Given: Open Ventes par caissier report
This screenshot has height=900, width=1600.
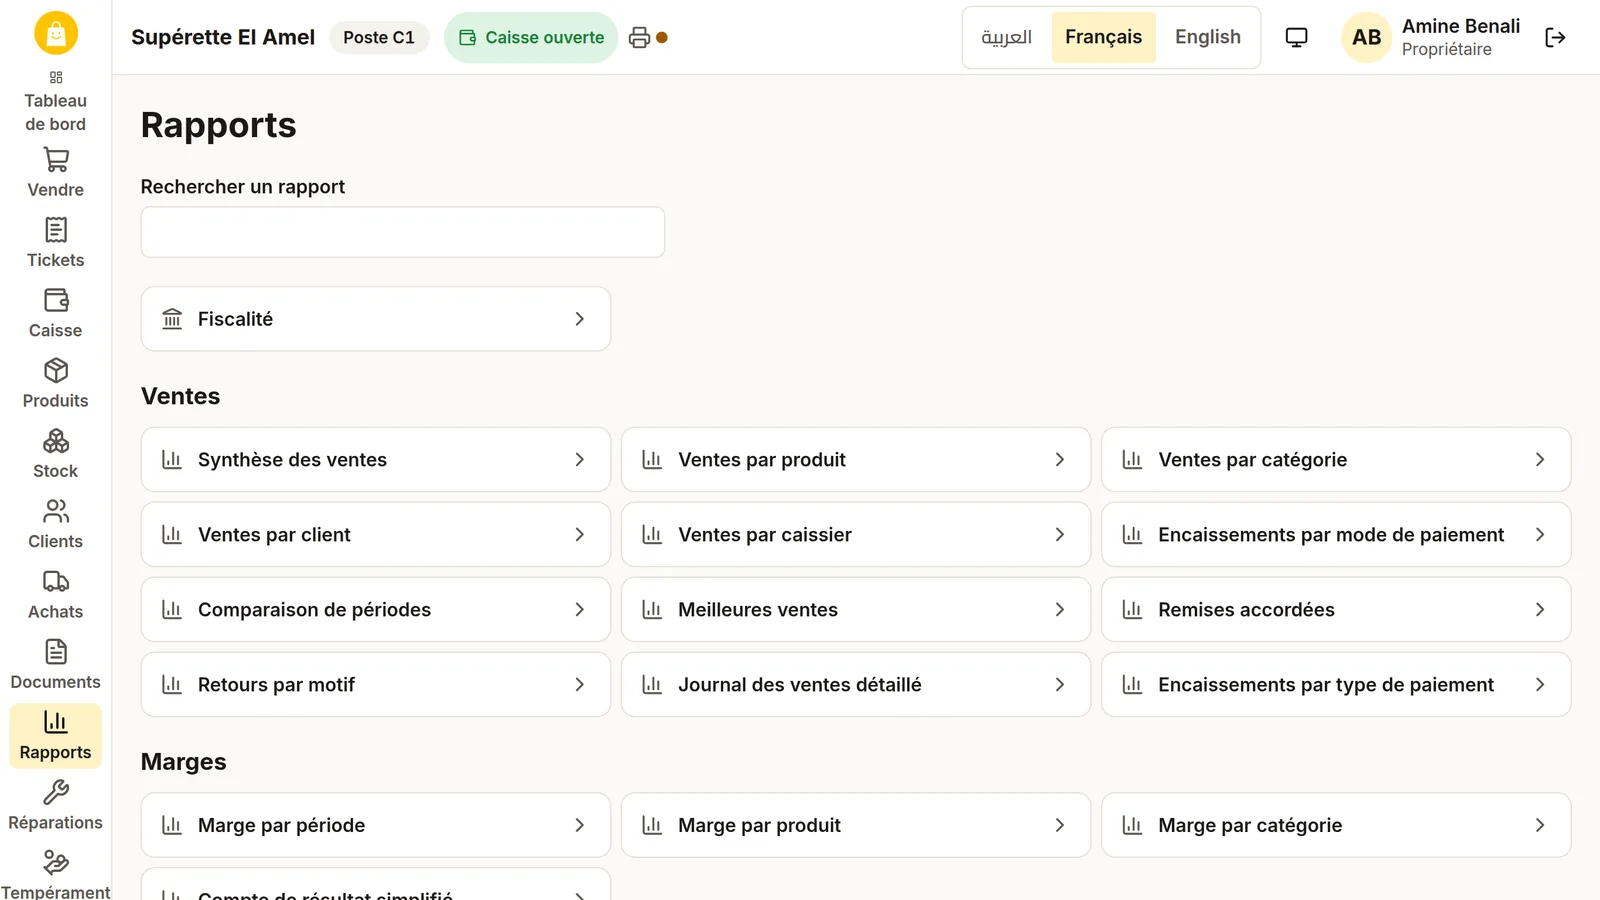Looking at the screenshot, I should tap(856, 535).
